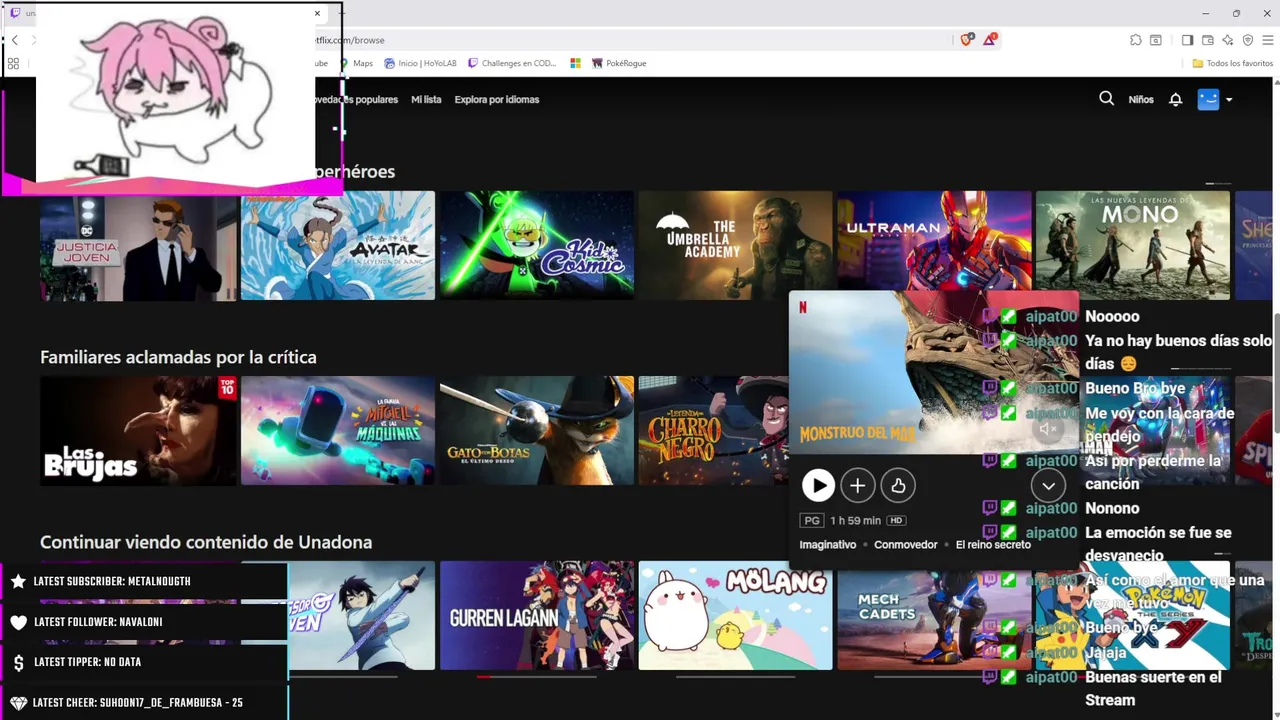Click the Microsoft logo bookmark
This screenshot has height=720, width=1280.
click(575, 63)
